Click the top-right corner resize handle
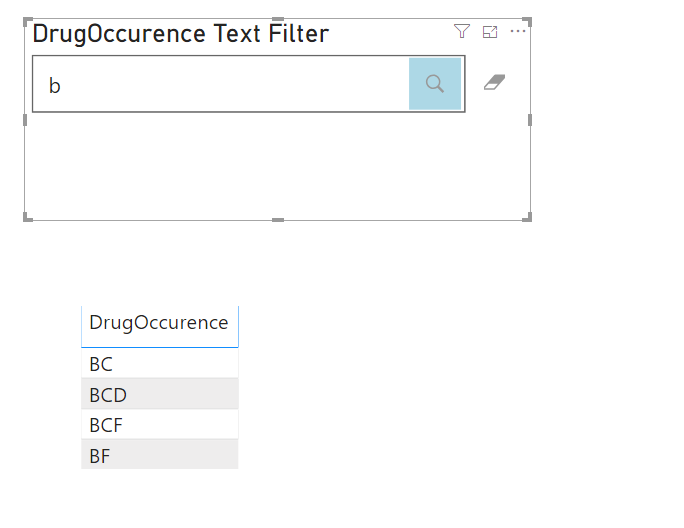 coord(527,21)
